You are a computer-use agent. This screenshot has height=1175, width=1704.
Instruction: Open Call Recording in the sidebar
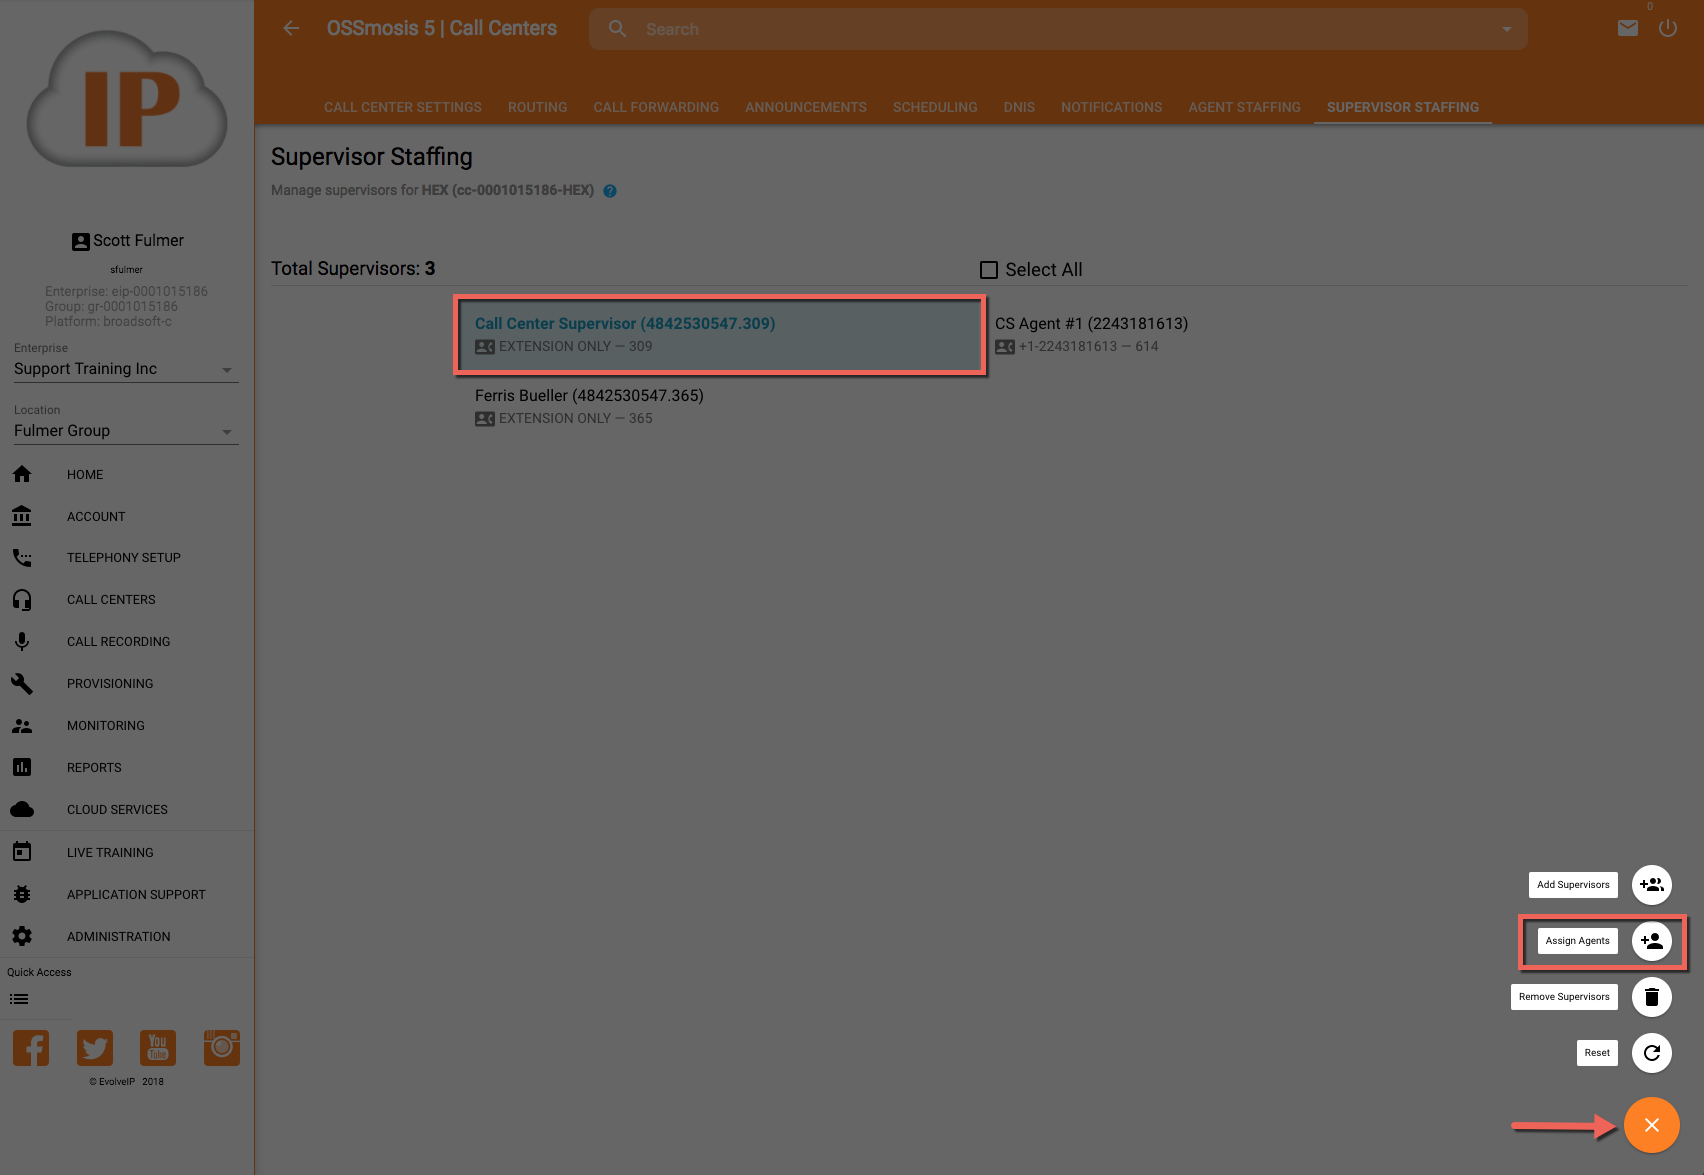tap(118, 642)
